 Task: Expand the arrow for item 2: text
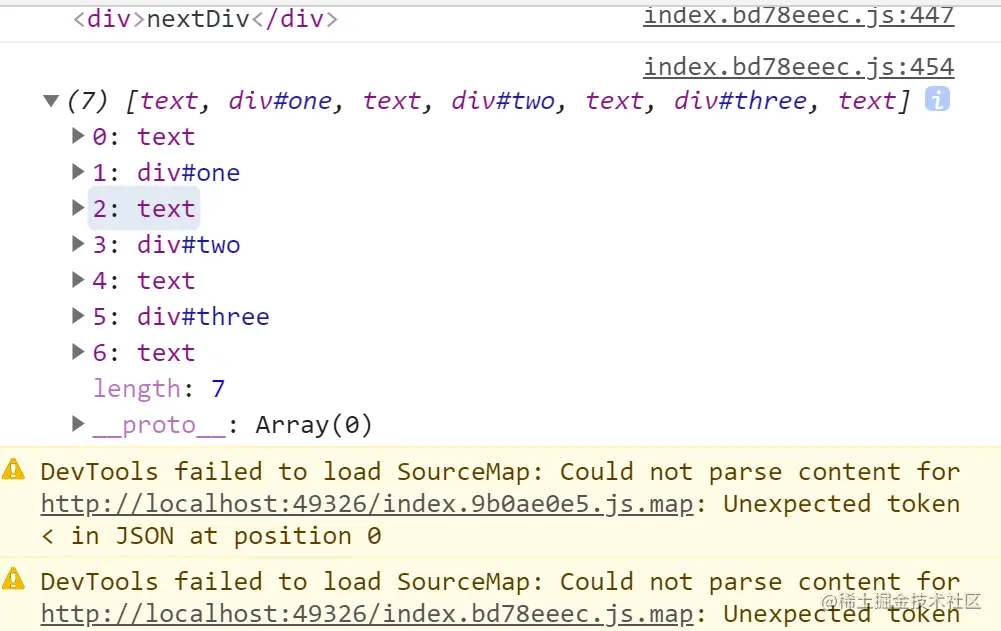(x=78, y=208)
